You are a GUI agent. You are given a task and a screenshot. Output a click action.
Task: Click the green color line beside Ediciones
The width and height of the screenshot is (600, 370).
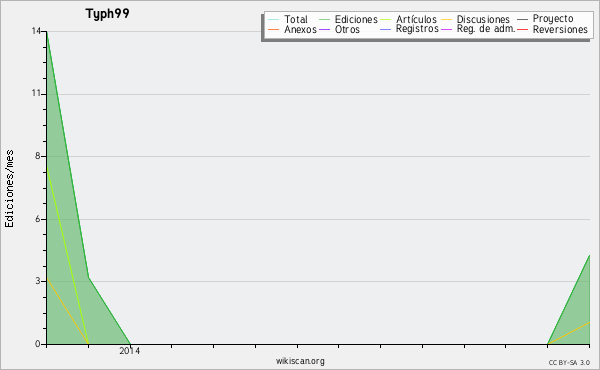click(324, 20)
